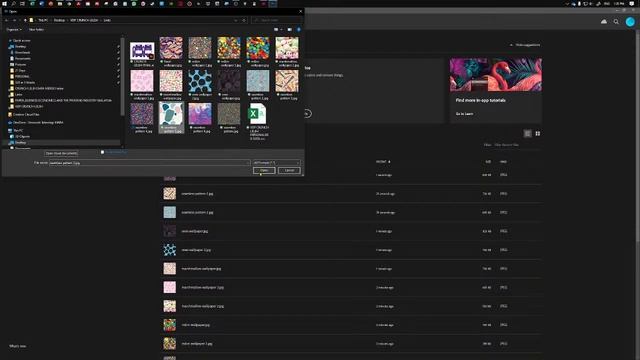
Task: Click Open cloud documents button
Action: pos(61,153)
